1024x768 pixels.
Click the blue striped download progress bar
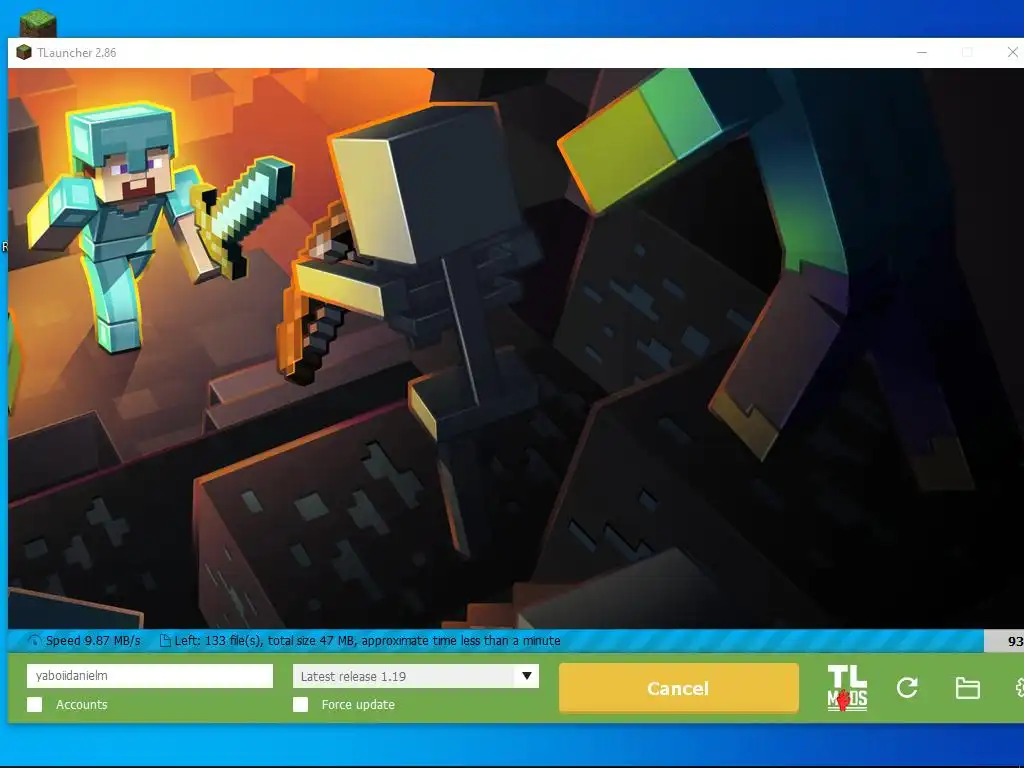tap(496, 641)
